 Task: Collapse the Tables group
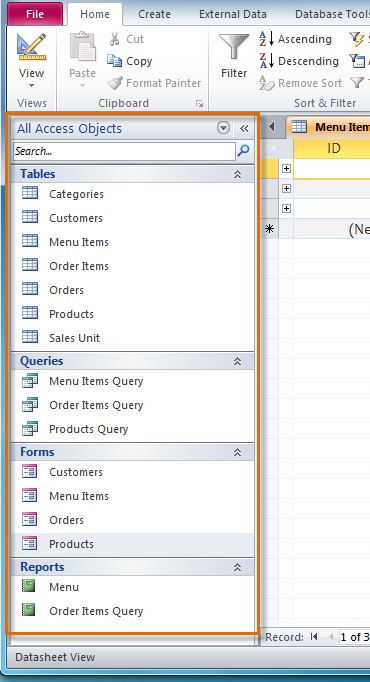point(237,174)
